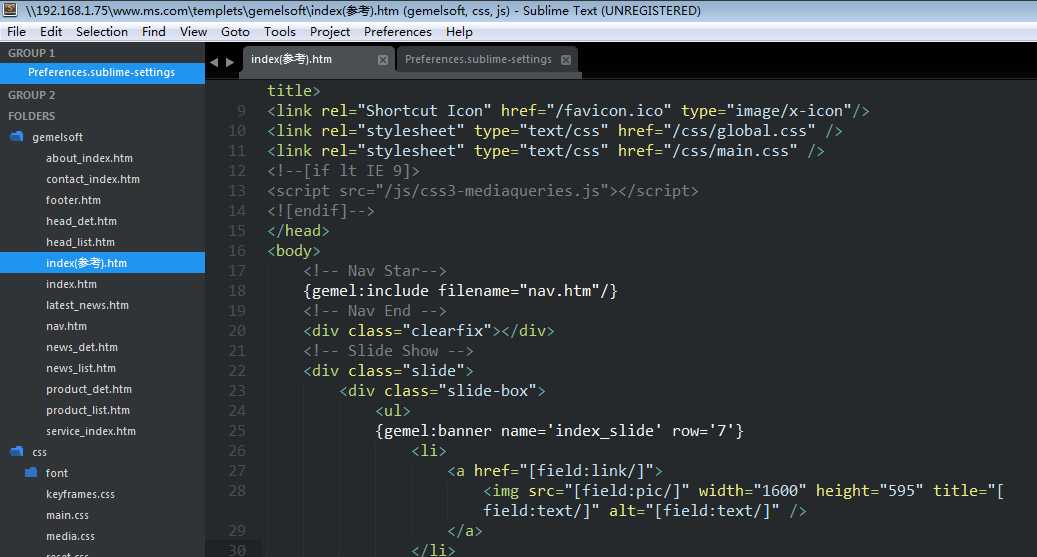
Task: Open the Goto menu
Action: (235, 32)
